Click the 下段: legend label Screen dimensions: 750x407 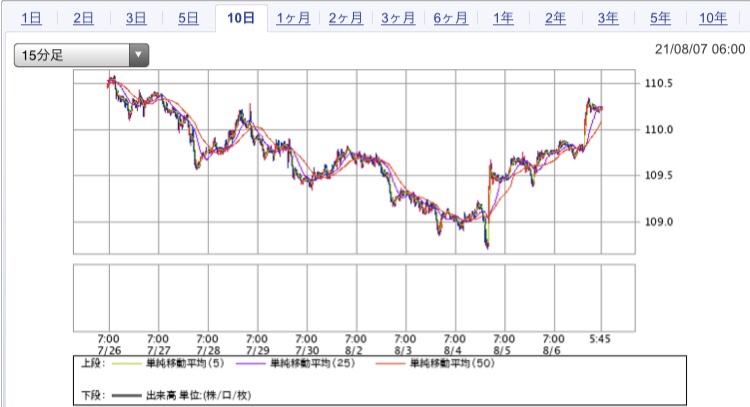click(x=93, y=395)
